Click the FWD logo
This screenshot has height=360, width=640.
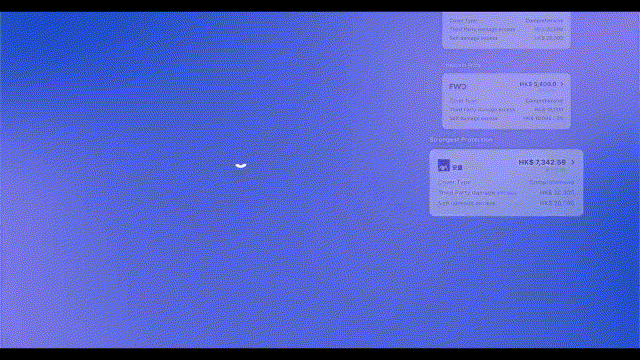[458, 87]
